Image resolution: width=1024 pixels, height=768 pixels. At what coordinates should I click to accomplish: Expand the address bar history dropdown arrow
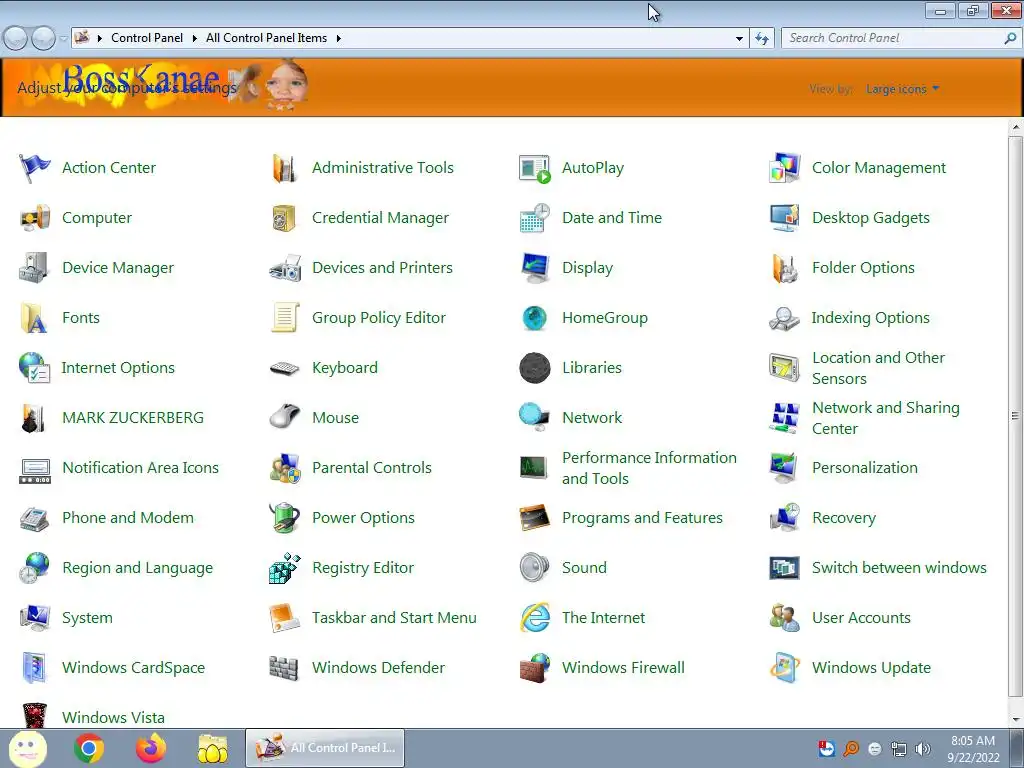(739, 39)
